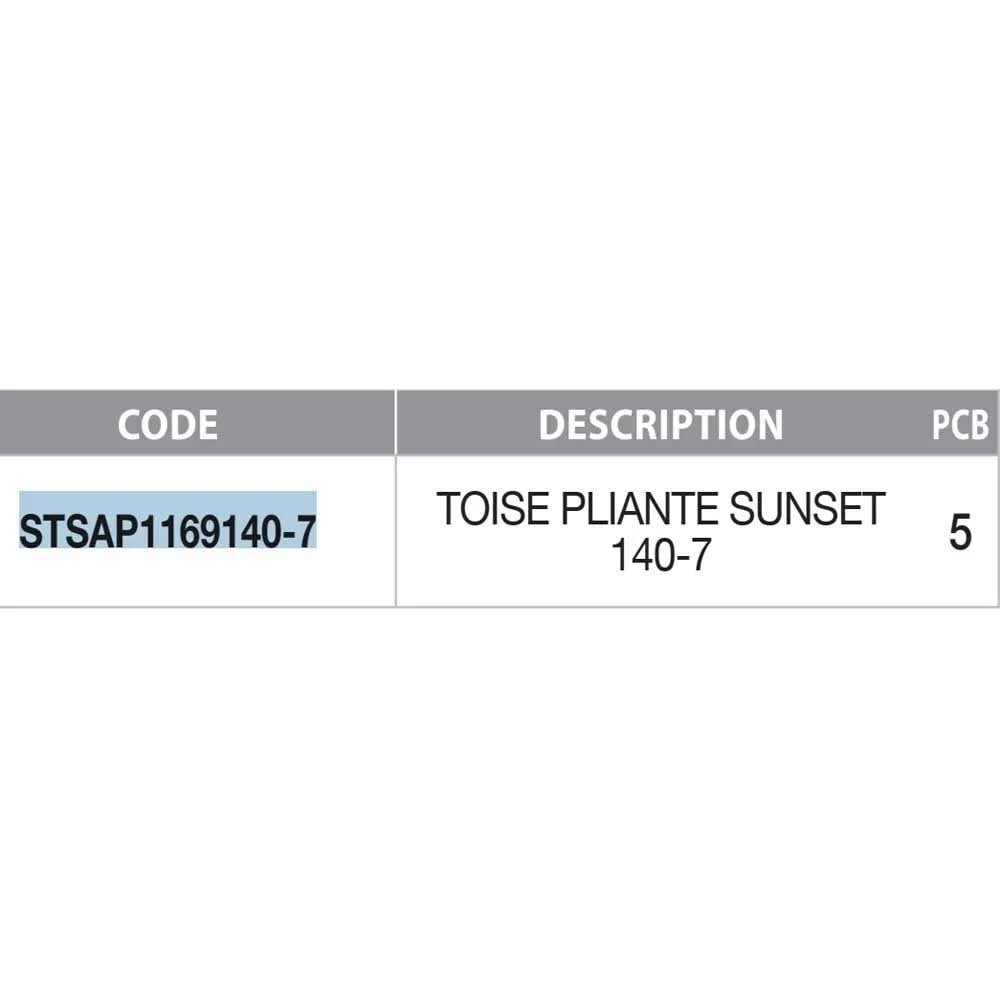
Task: Click the -7 suffix of the product code
Action: click(x=300, y=530)
